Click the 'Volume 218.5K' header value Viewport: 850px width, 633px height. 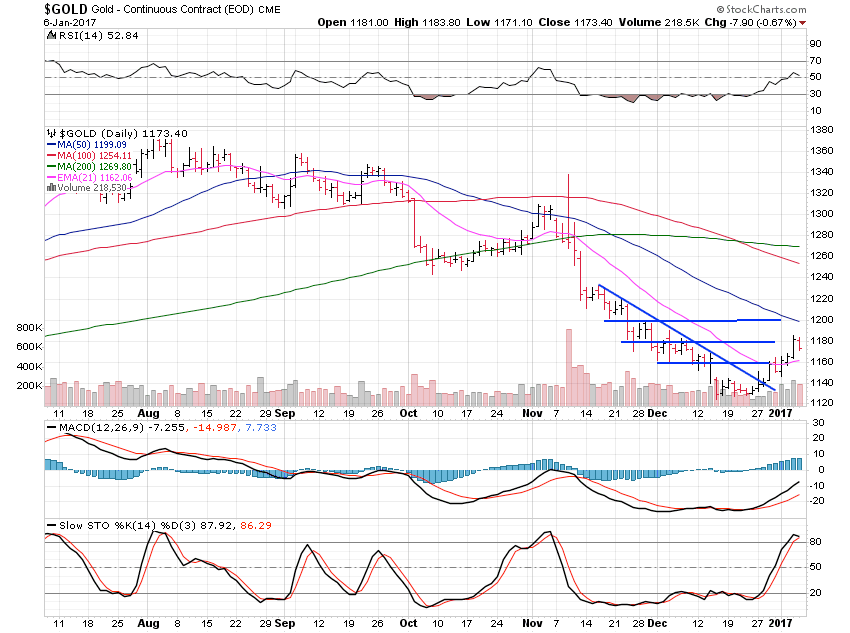coord(659,23)
